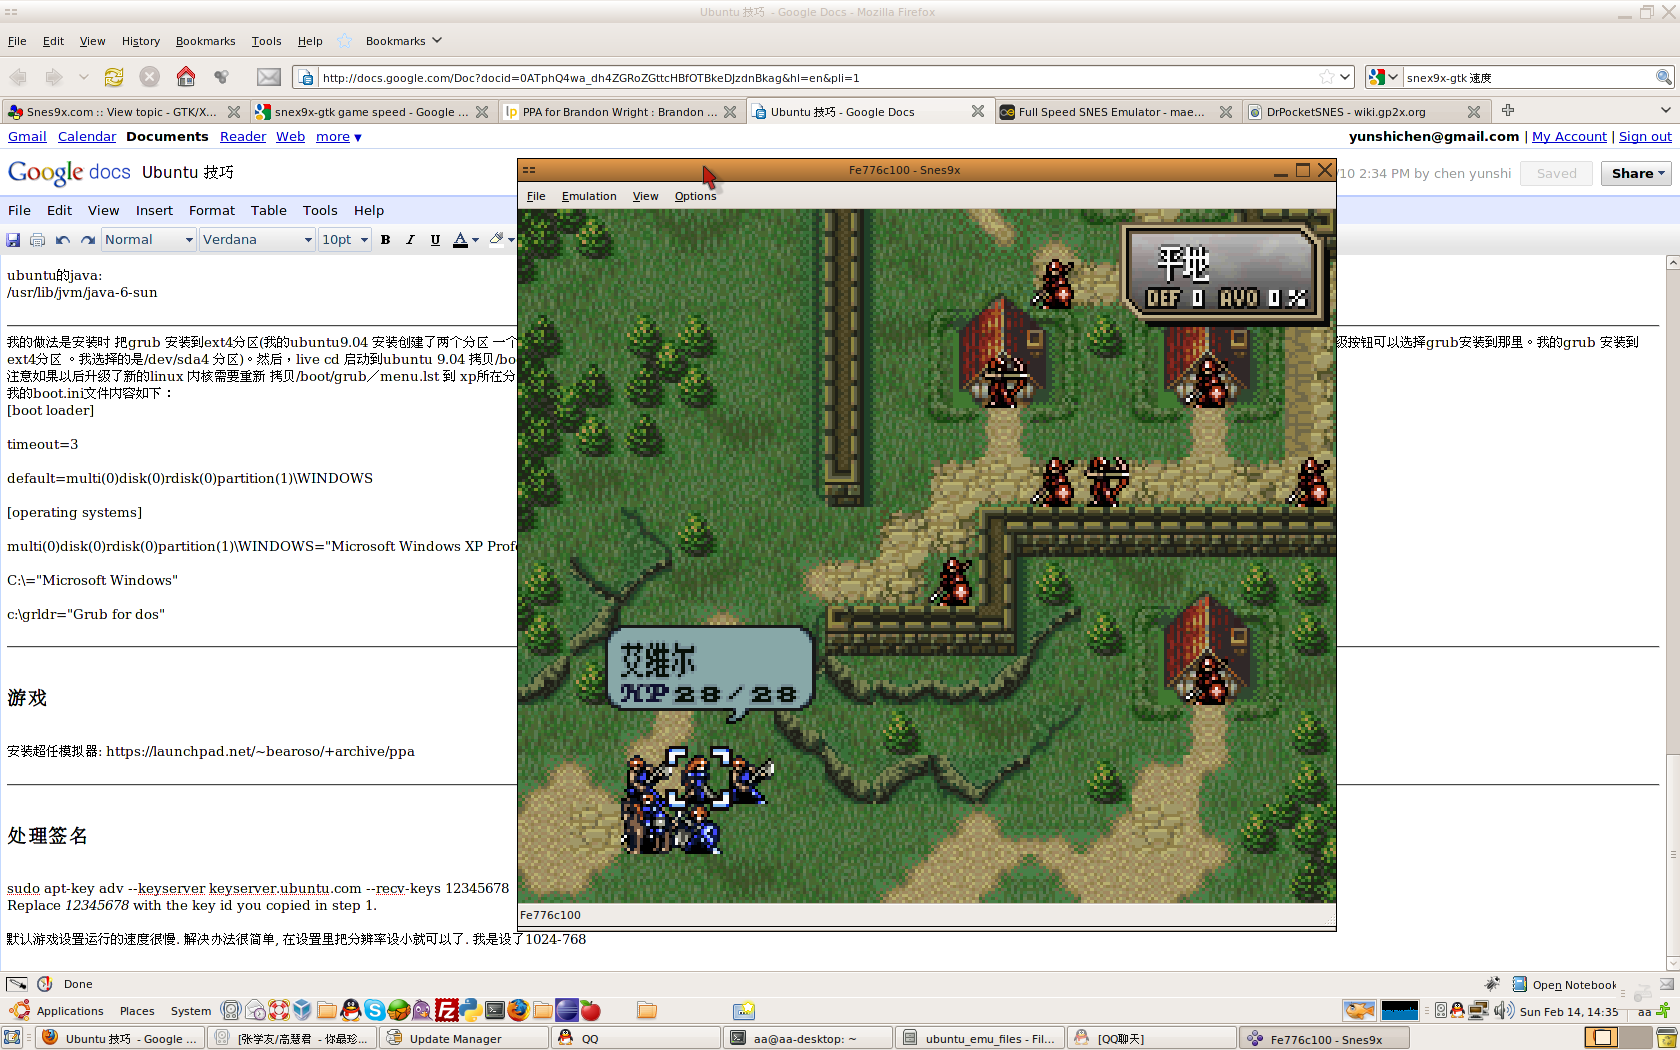The width and height of the screenshot is (1680, 1050).
Task: Expand the Google bar 'more' dropdown
Action: click(x=338, y=137)
